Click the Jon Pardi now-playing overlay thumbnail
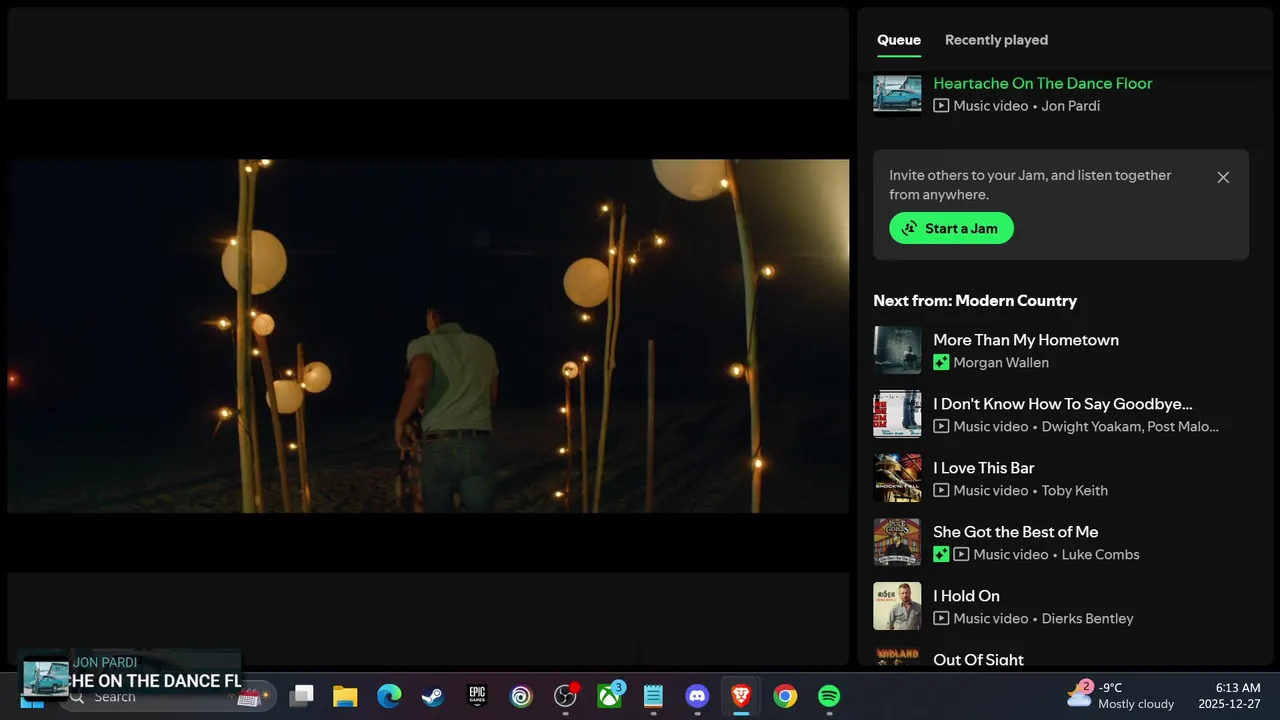1280x720 pixels. (46, 678)
